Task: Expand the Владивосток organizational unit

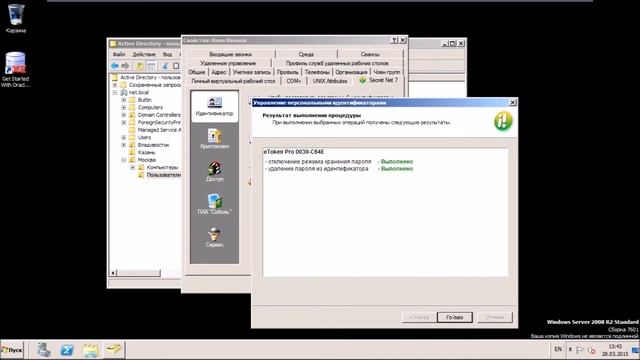Action: tap(124, 145)
